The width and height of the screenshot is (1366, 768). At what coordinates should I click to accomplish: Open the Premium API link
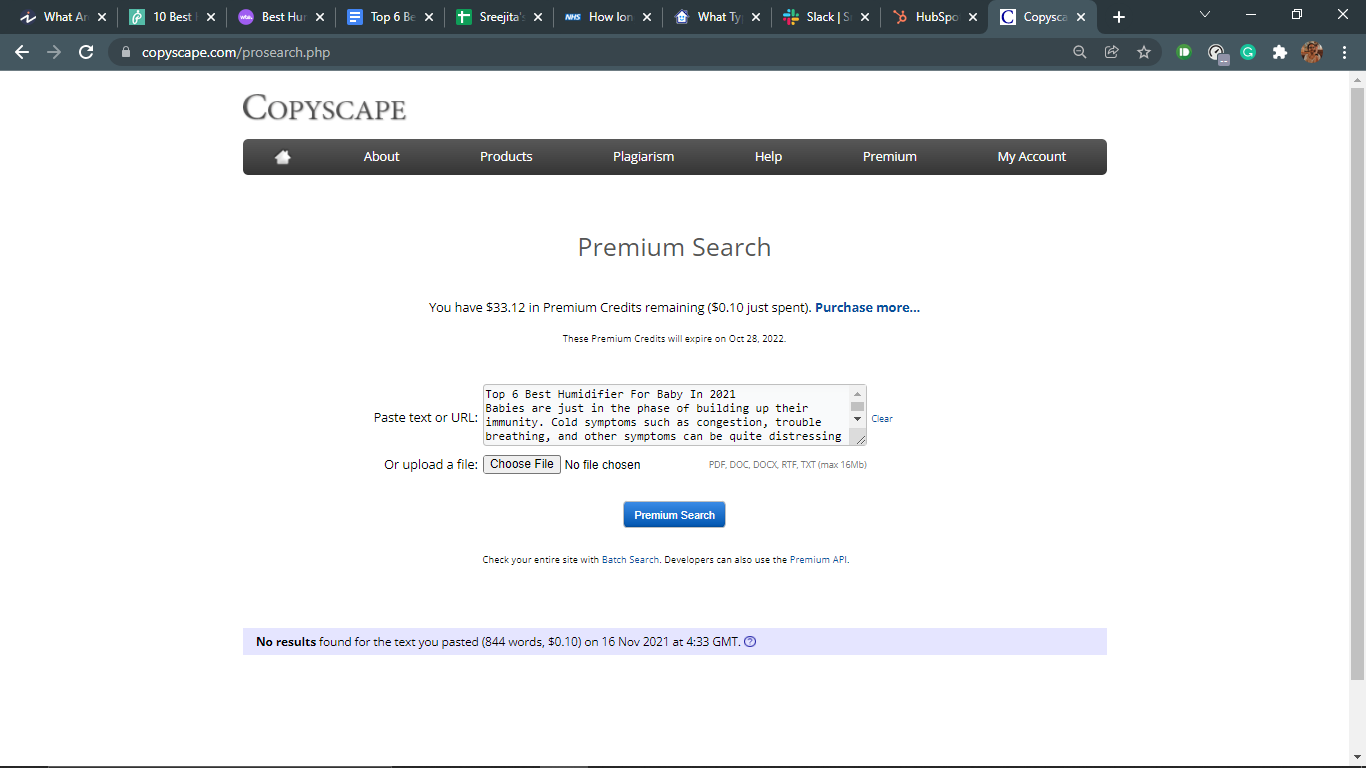click(818, 560)
